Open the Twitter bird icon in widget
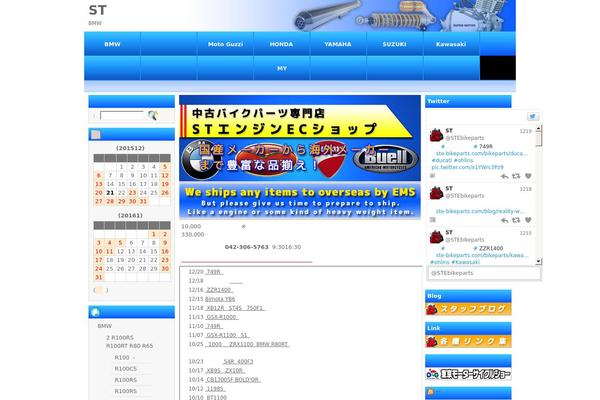 [x=533, y=116]
